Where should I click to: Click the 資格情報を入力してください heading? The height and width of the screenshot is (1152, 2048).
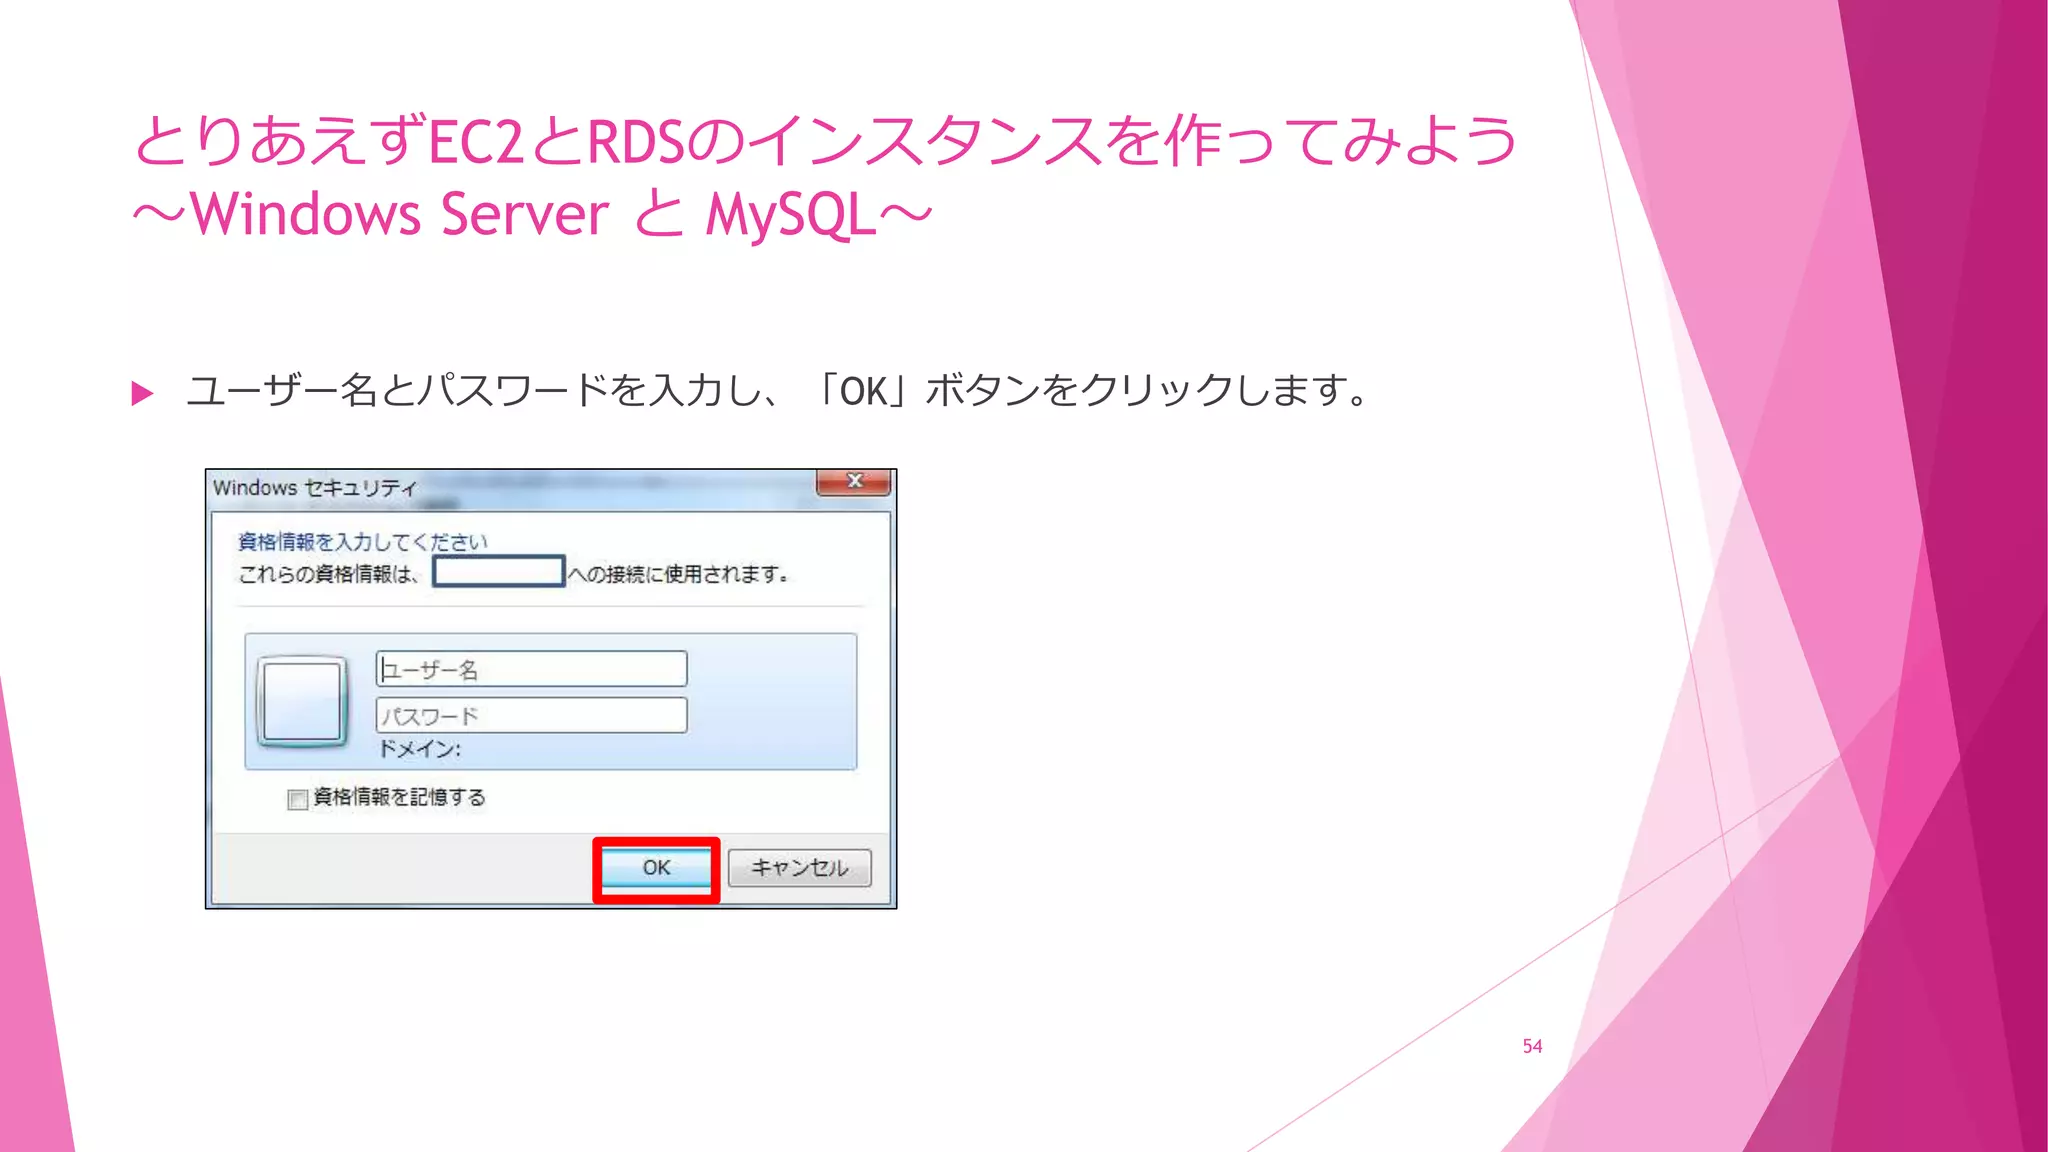click(362, 542)
